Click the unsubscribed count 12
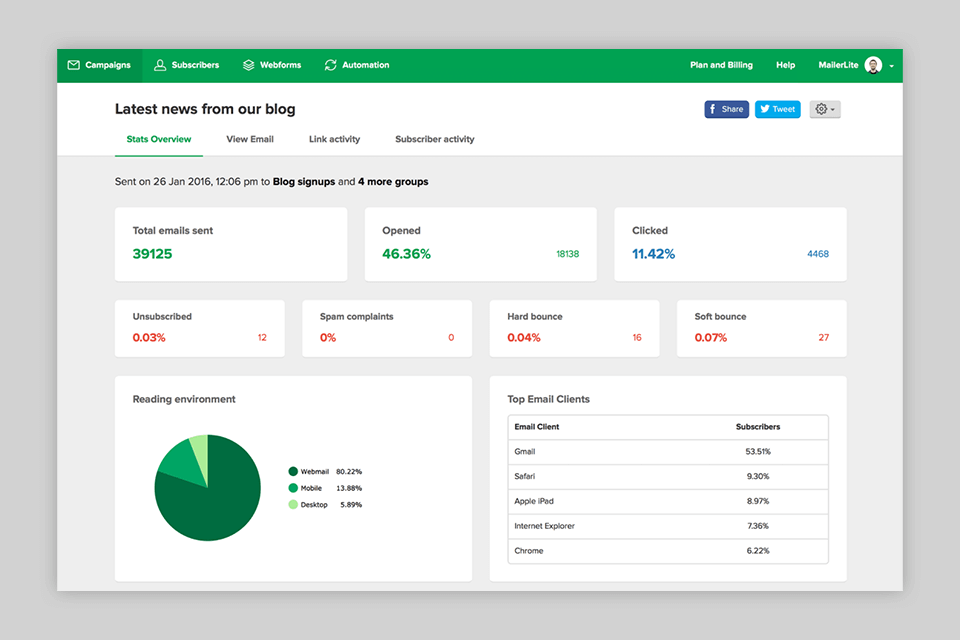Viewport: 960px width, 640px height. click(262, 337)
